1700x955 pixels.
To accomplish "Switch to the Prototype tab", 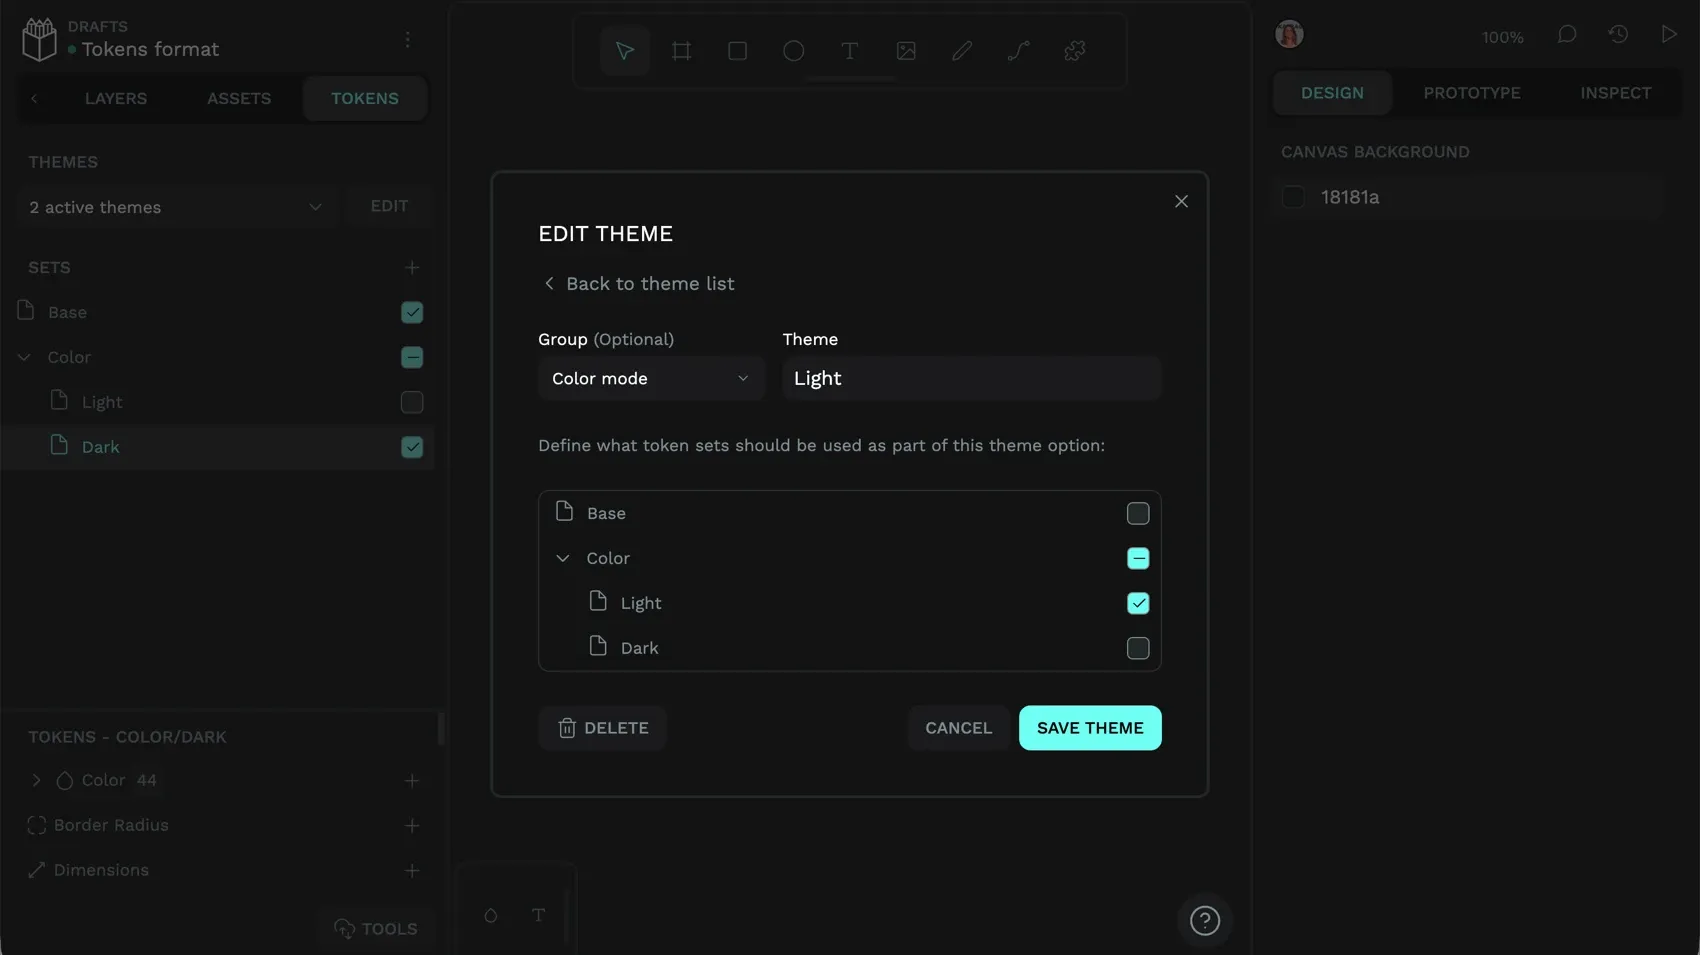I will (1472, 92).
